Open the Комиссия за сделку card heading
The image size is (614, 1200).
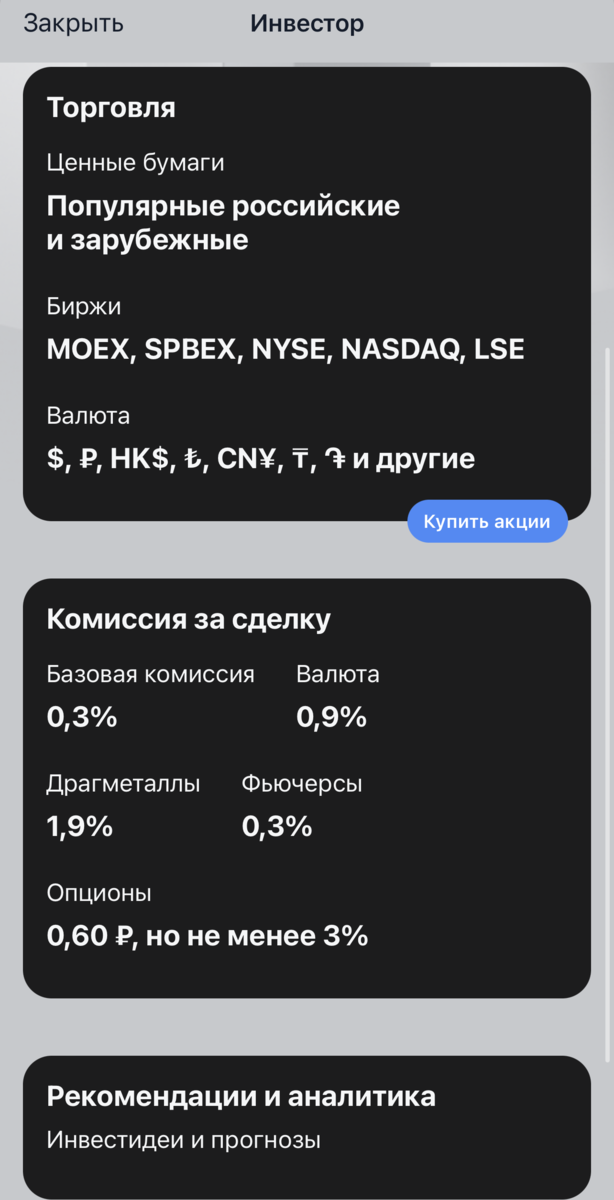pyautogui.click(x=189, y=619)
